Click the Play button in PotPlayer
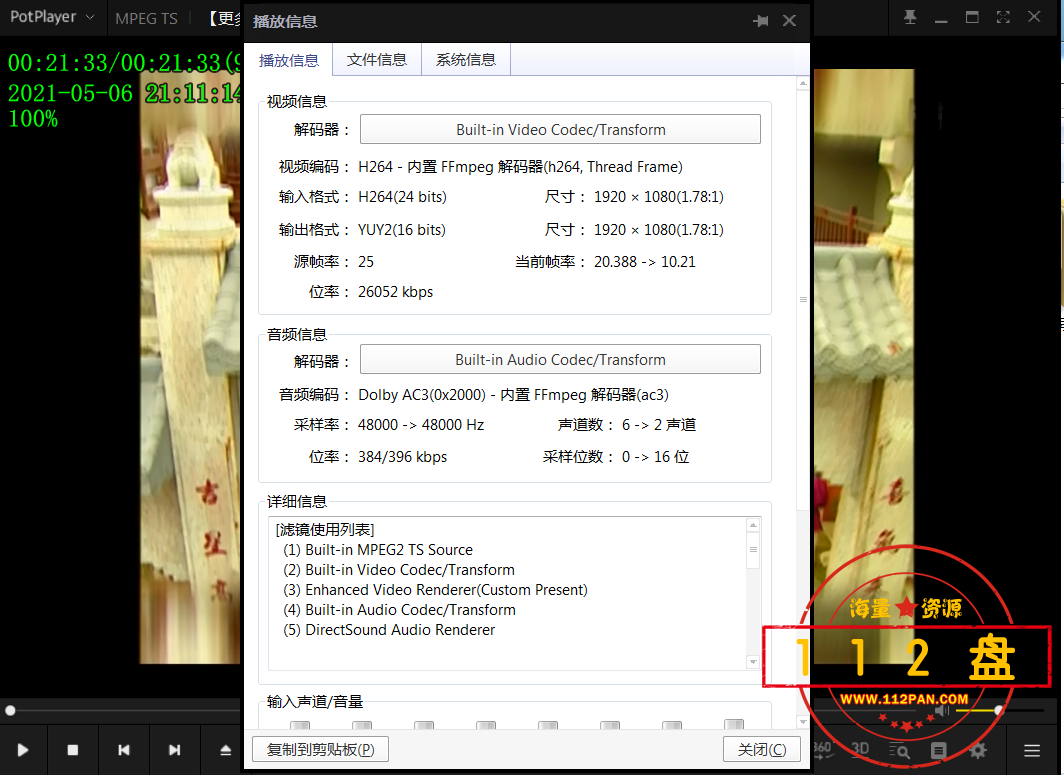Screen dimensions: 1064x775 [x=22, y=750]
